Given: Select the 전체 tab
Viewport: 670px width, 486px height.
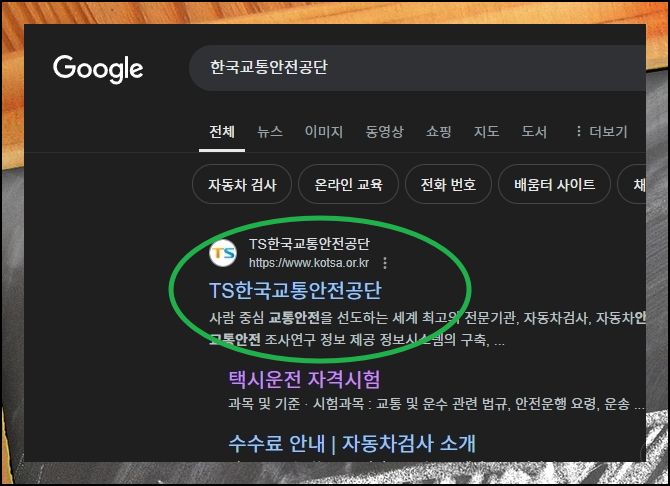Looking at the screenshot, I should pos(222,132).
